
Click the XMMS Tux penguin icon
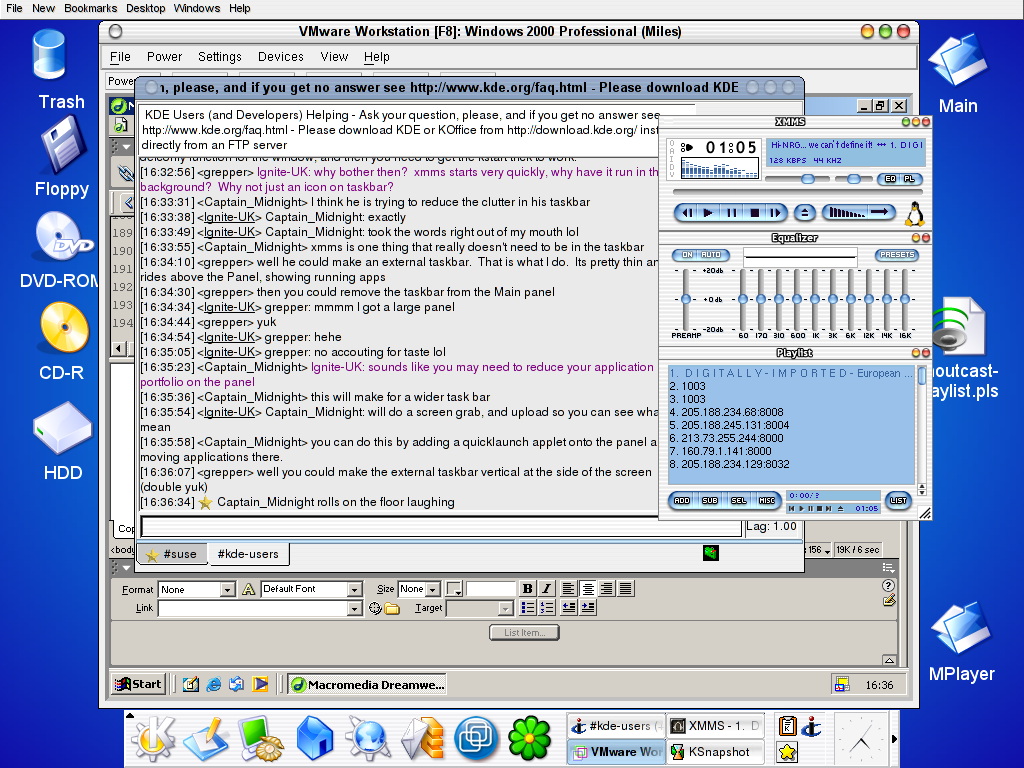click(x=915, y=214)
